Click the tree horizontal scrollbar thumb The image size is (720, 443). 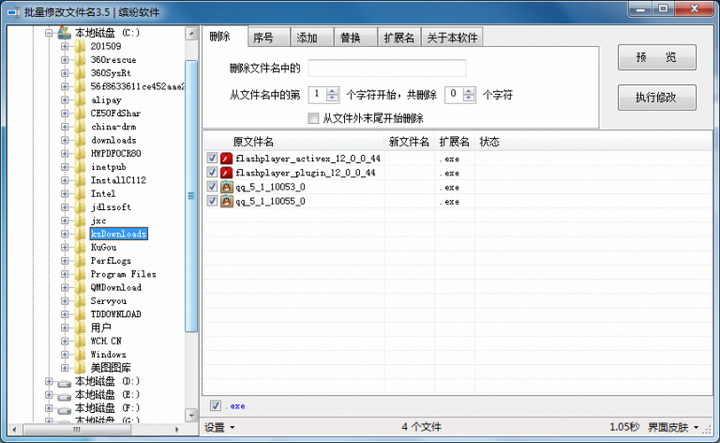tap(78, 430)
